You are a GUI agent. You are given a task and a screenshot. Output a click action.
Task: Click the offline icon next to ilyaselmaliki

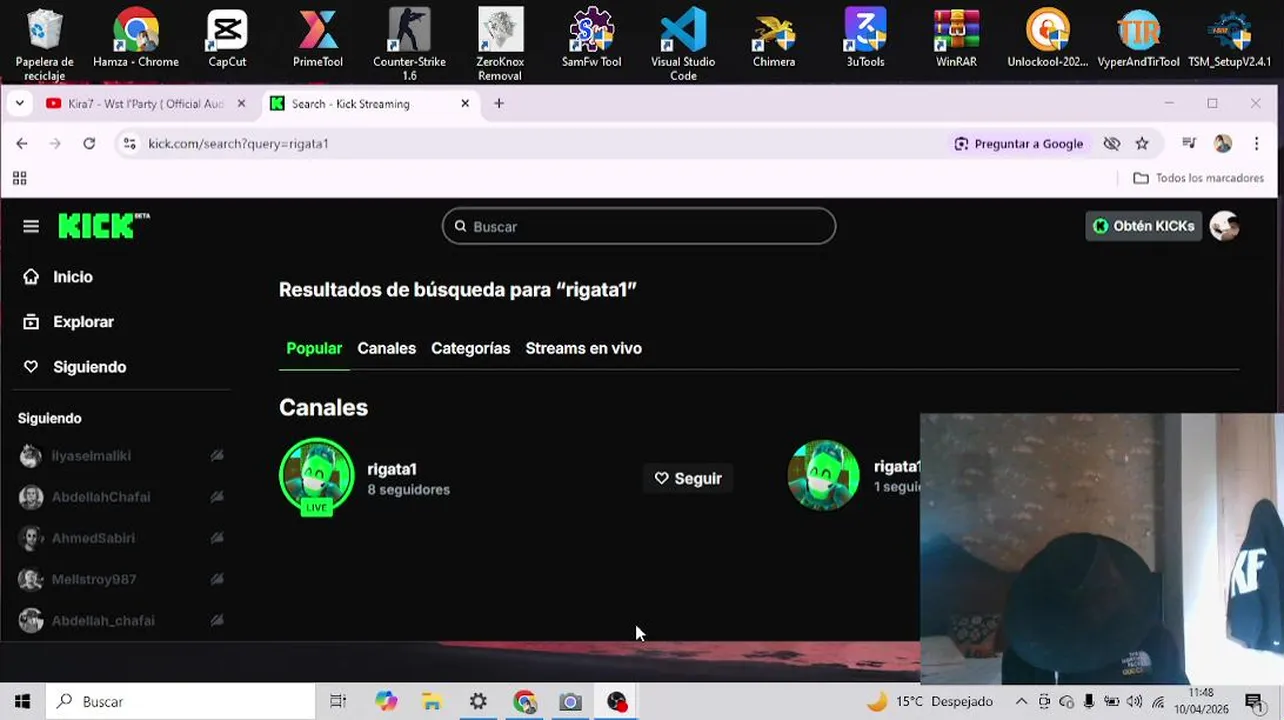coord(217,456)
